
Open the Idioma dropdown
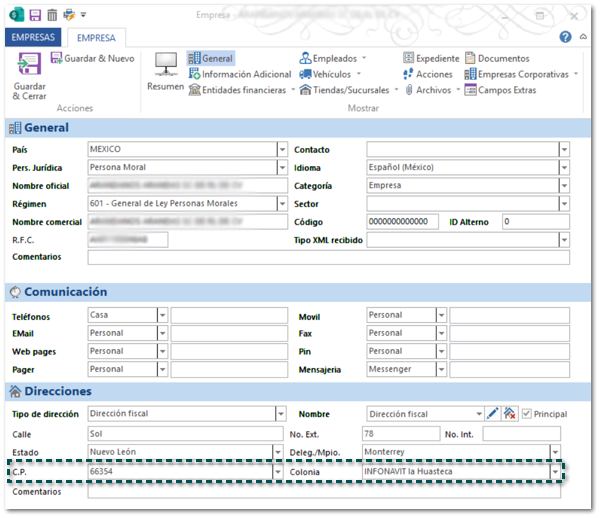point(563,168)
